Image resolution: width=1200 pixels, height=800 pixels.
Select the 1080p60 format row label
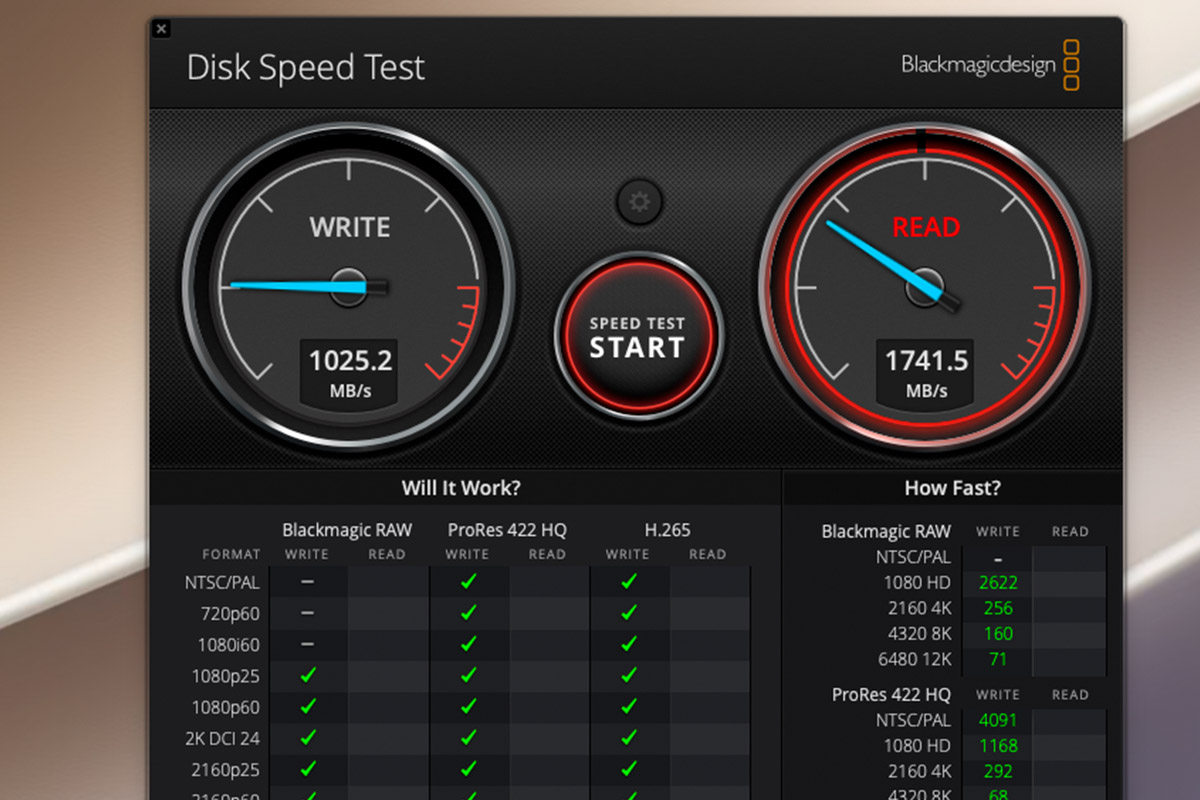pyautogui.click(x=225, y=707)
